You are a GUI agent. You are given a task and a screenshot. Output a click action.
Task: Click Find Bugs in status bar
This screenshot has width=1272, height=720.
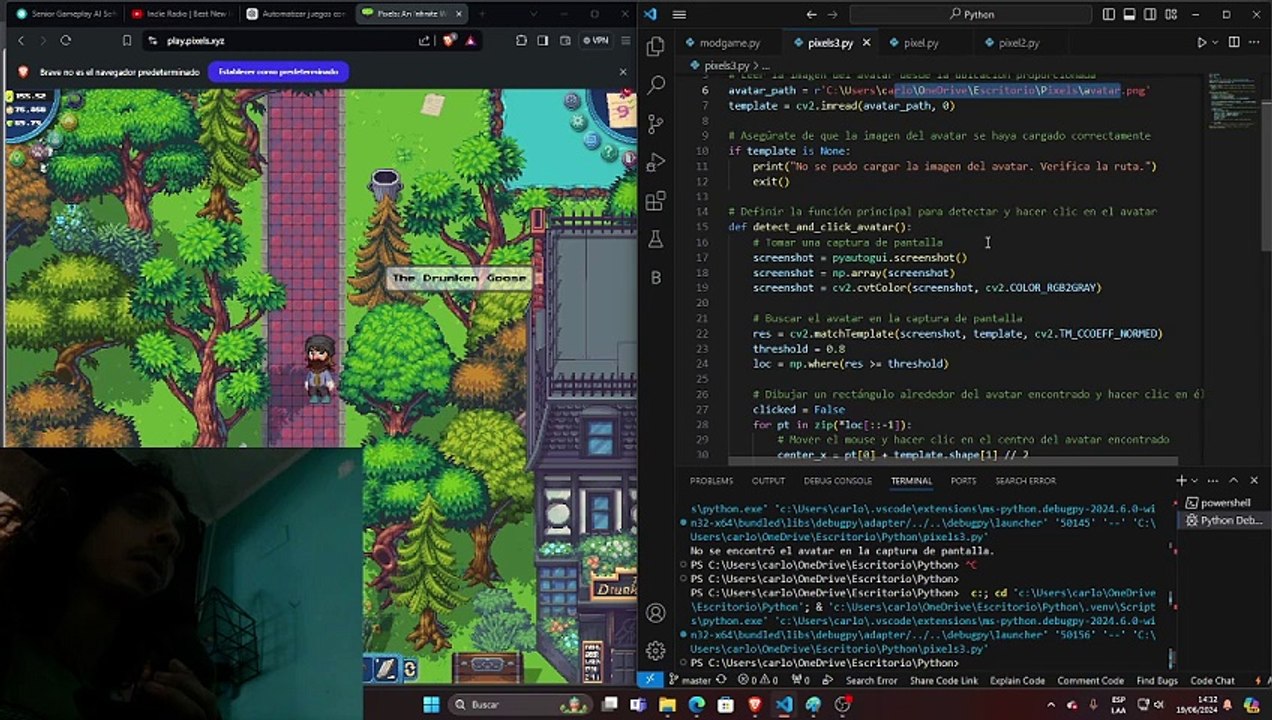(x=1157, y=680)
